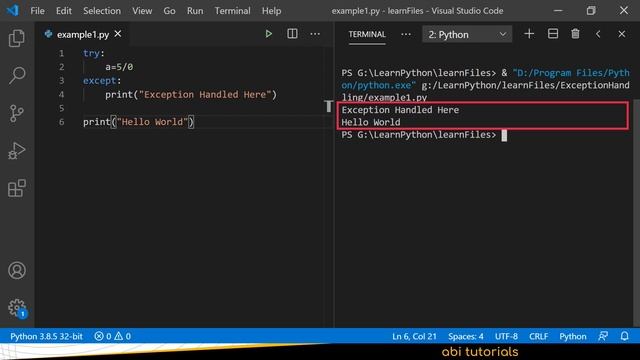Click 'Hello World' terminal output line
Image resolution: width=640 pixels, height=360 pixels.
click(371, 122)
